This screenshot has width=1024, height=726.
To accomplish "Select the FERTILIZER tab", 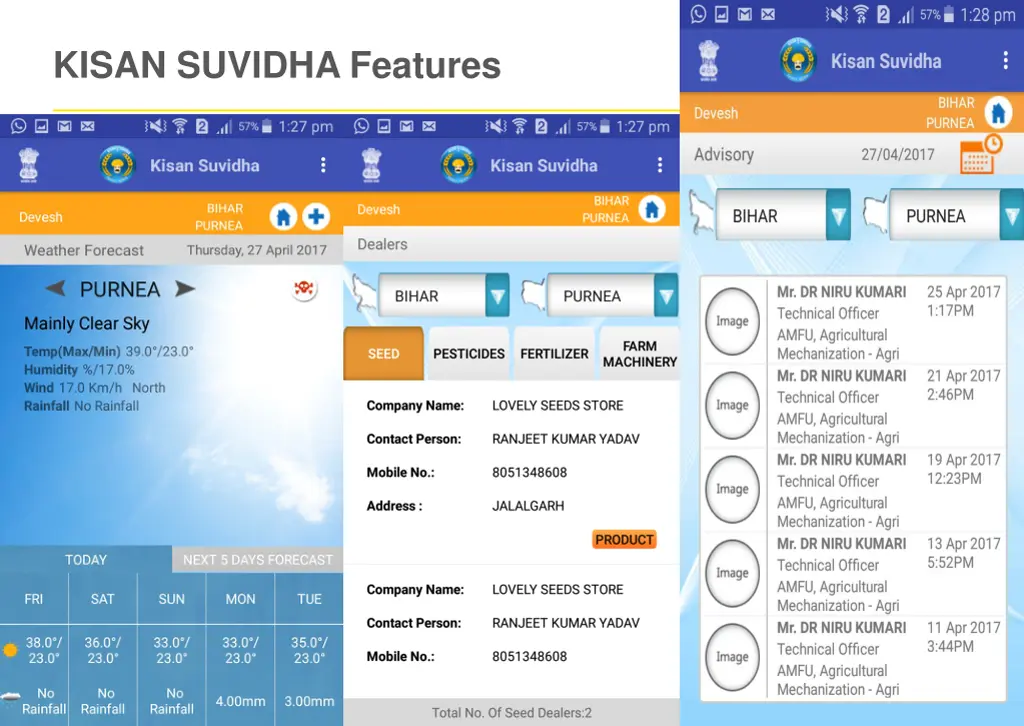I will 554,354.
